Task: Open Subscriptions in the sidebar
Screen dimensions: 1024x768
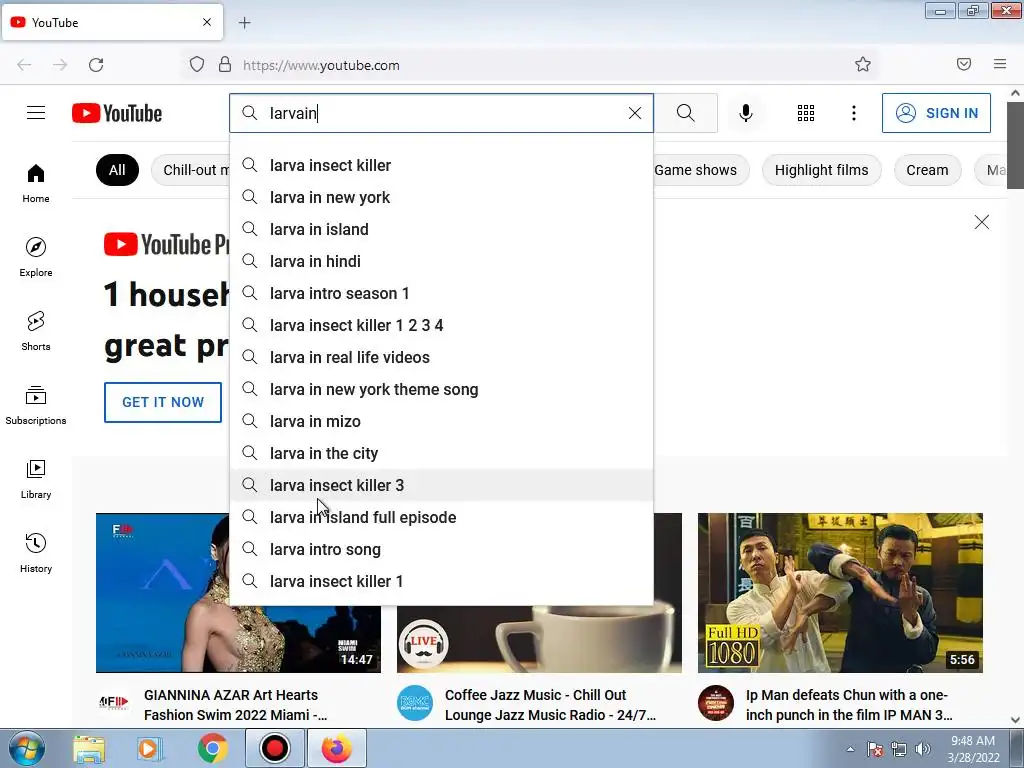Action: pyautogui.click(x=36, y=405)
